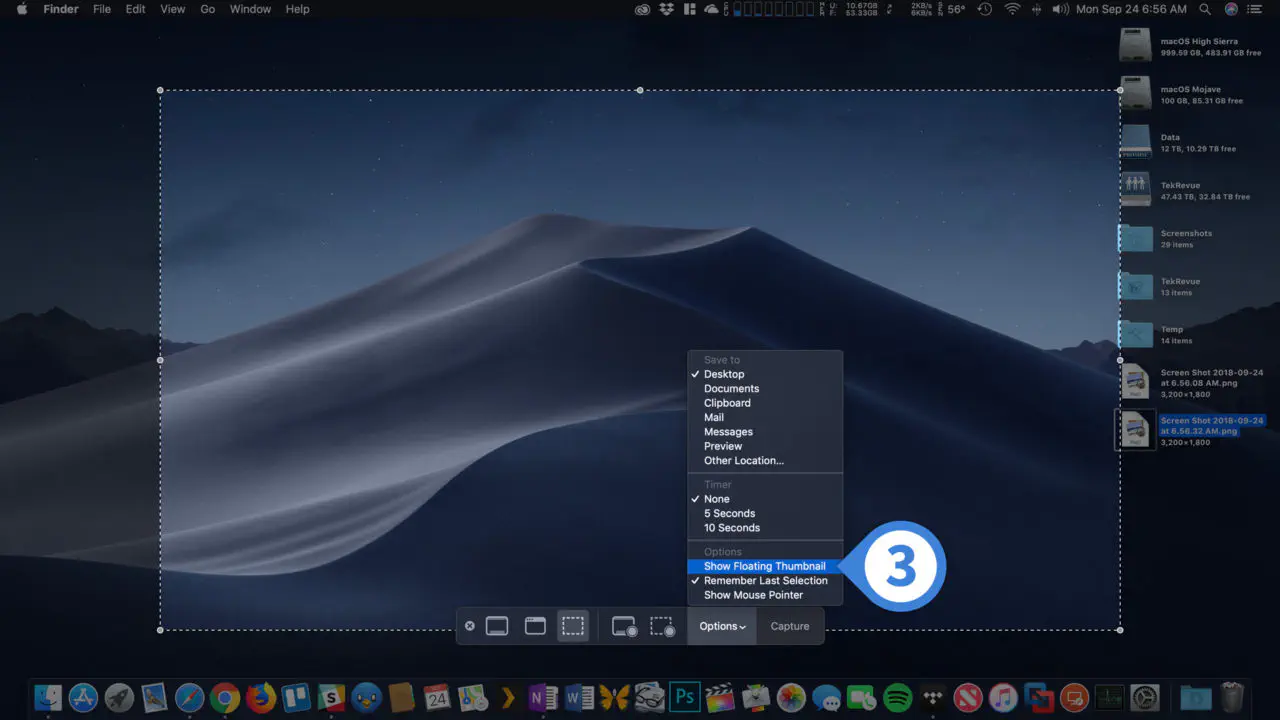Open Photos app from the Dock

point(791,697)
